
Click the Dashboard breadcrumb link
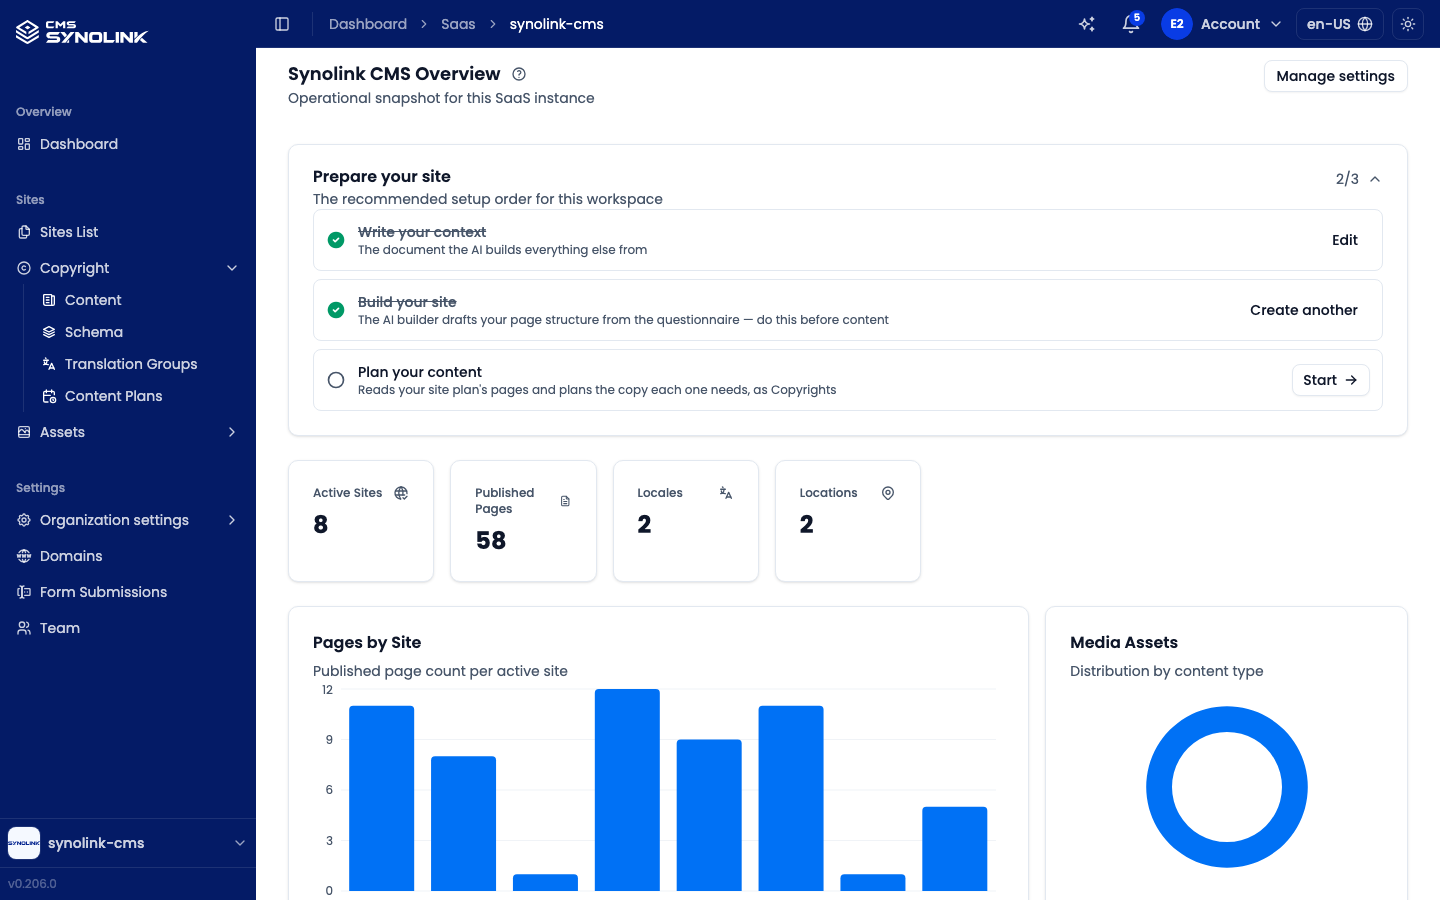point(368,24)
